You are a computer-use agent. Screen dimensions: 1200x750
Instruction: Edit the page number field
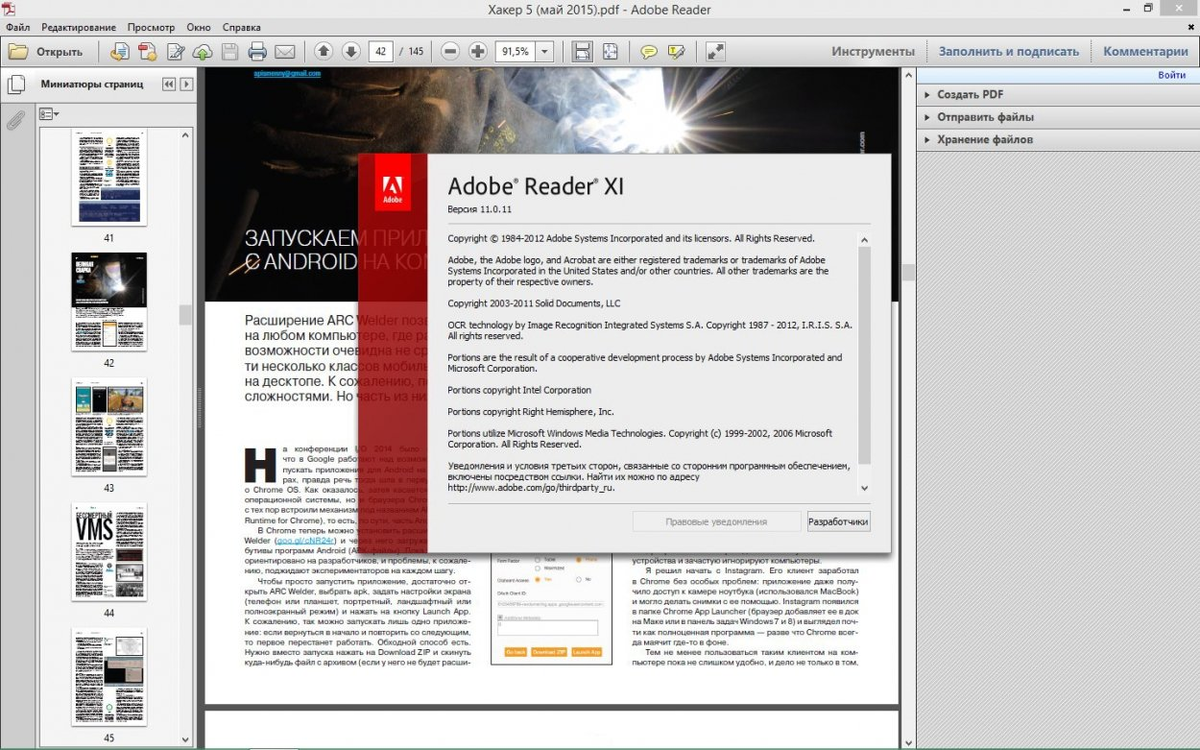[x=384, y=51]
